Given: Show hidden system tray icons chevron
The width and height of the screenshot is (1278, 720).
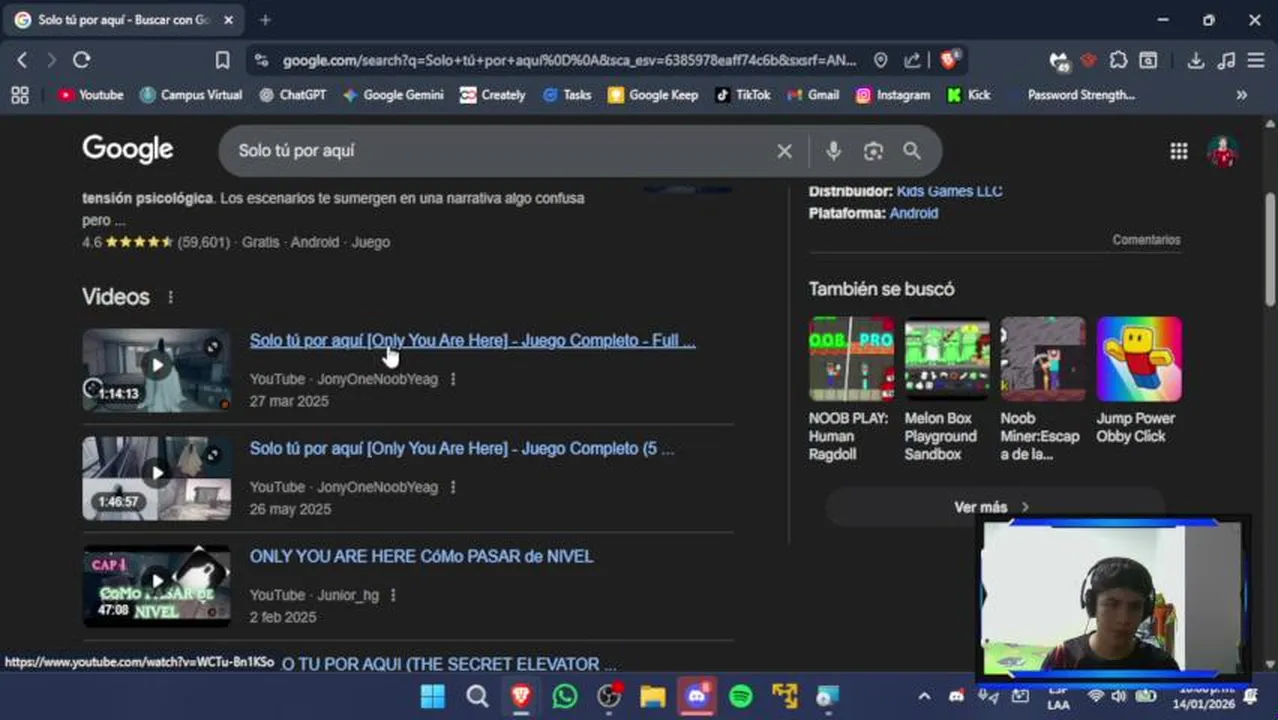Looking at the screenshot, I should (924, 696).
